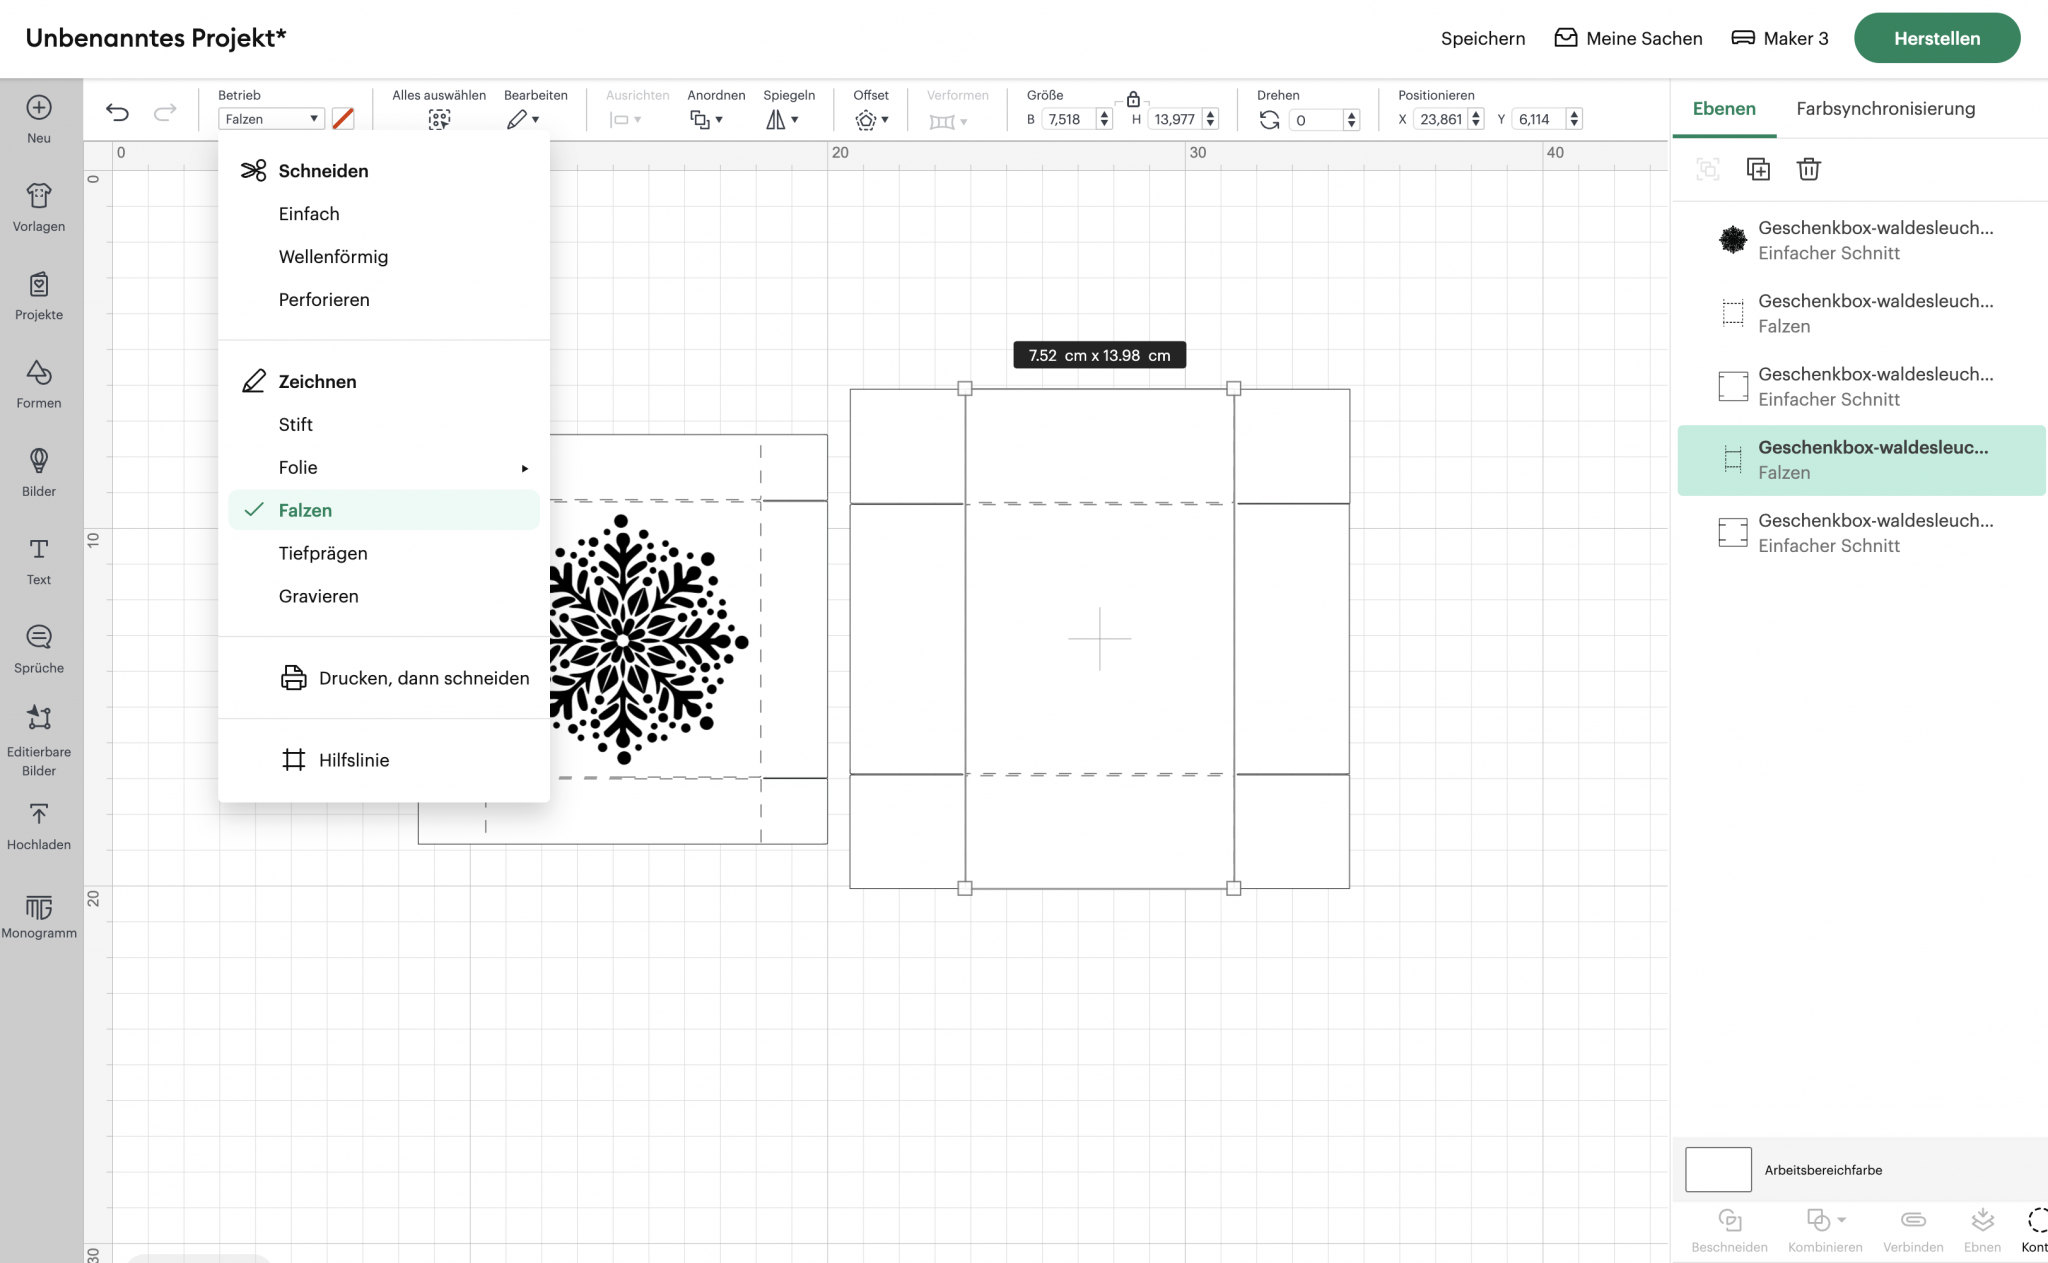2048x1263 pixels.
Task: Delete layer using trash icon
Action: point(1808,169)
